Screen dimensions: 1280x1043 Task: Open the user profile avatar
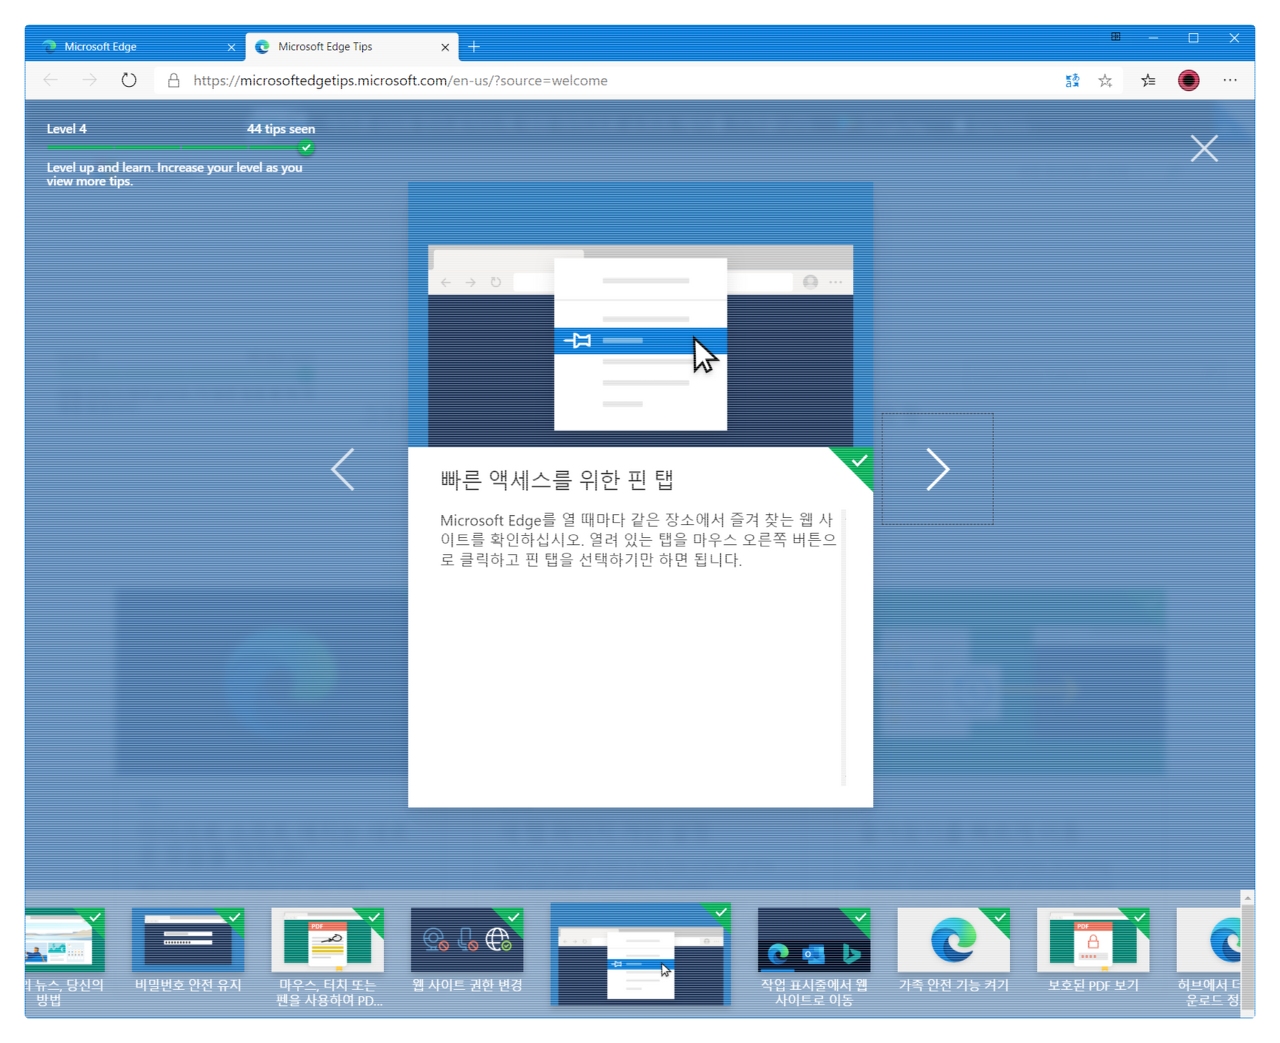[x=1188, y=81]
